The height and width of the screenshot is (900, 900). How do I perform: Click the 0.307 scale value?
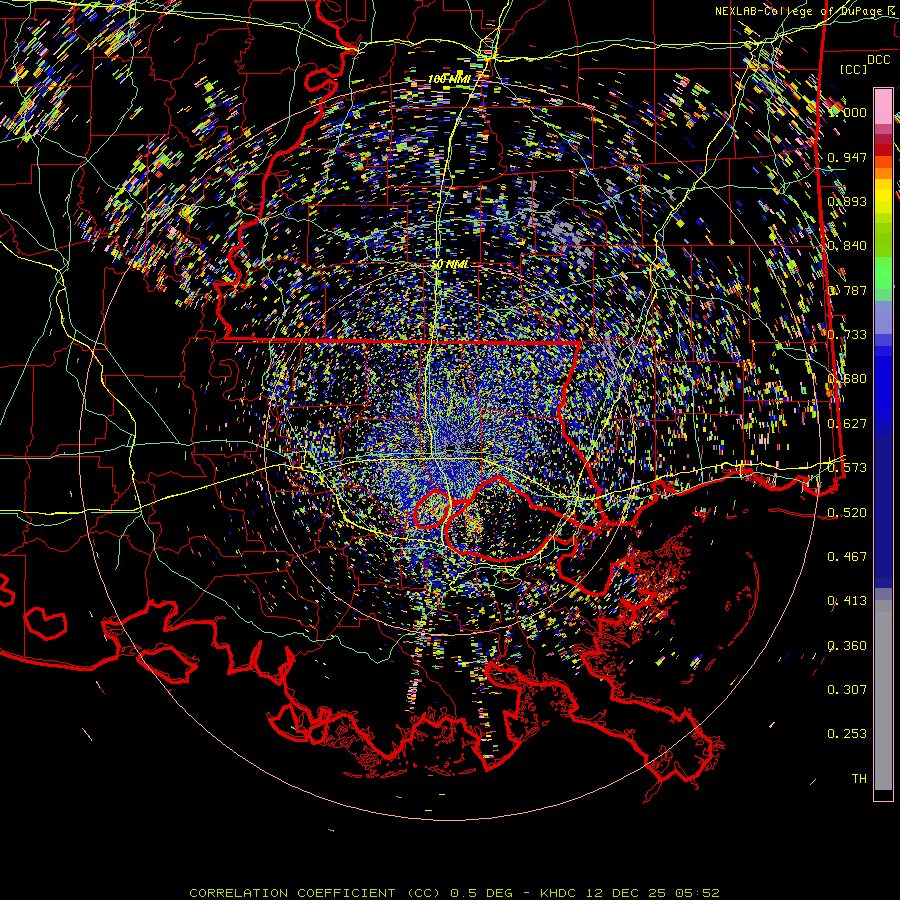[847, 690]
